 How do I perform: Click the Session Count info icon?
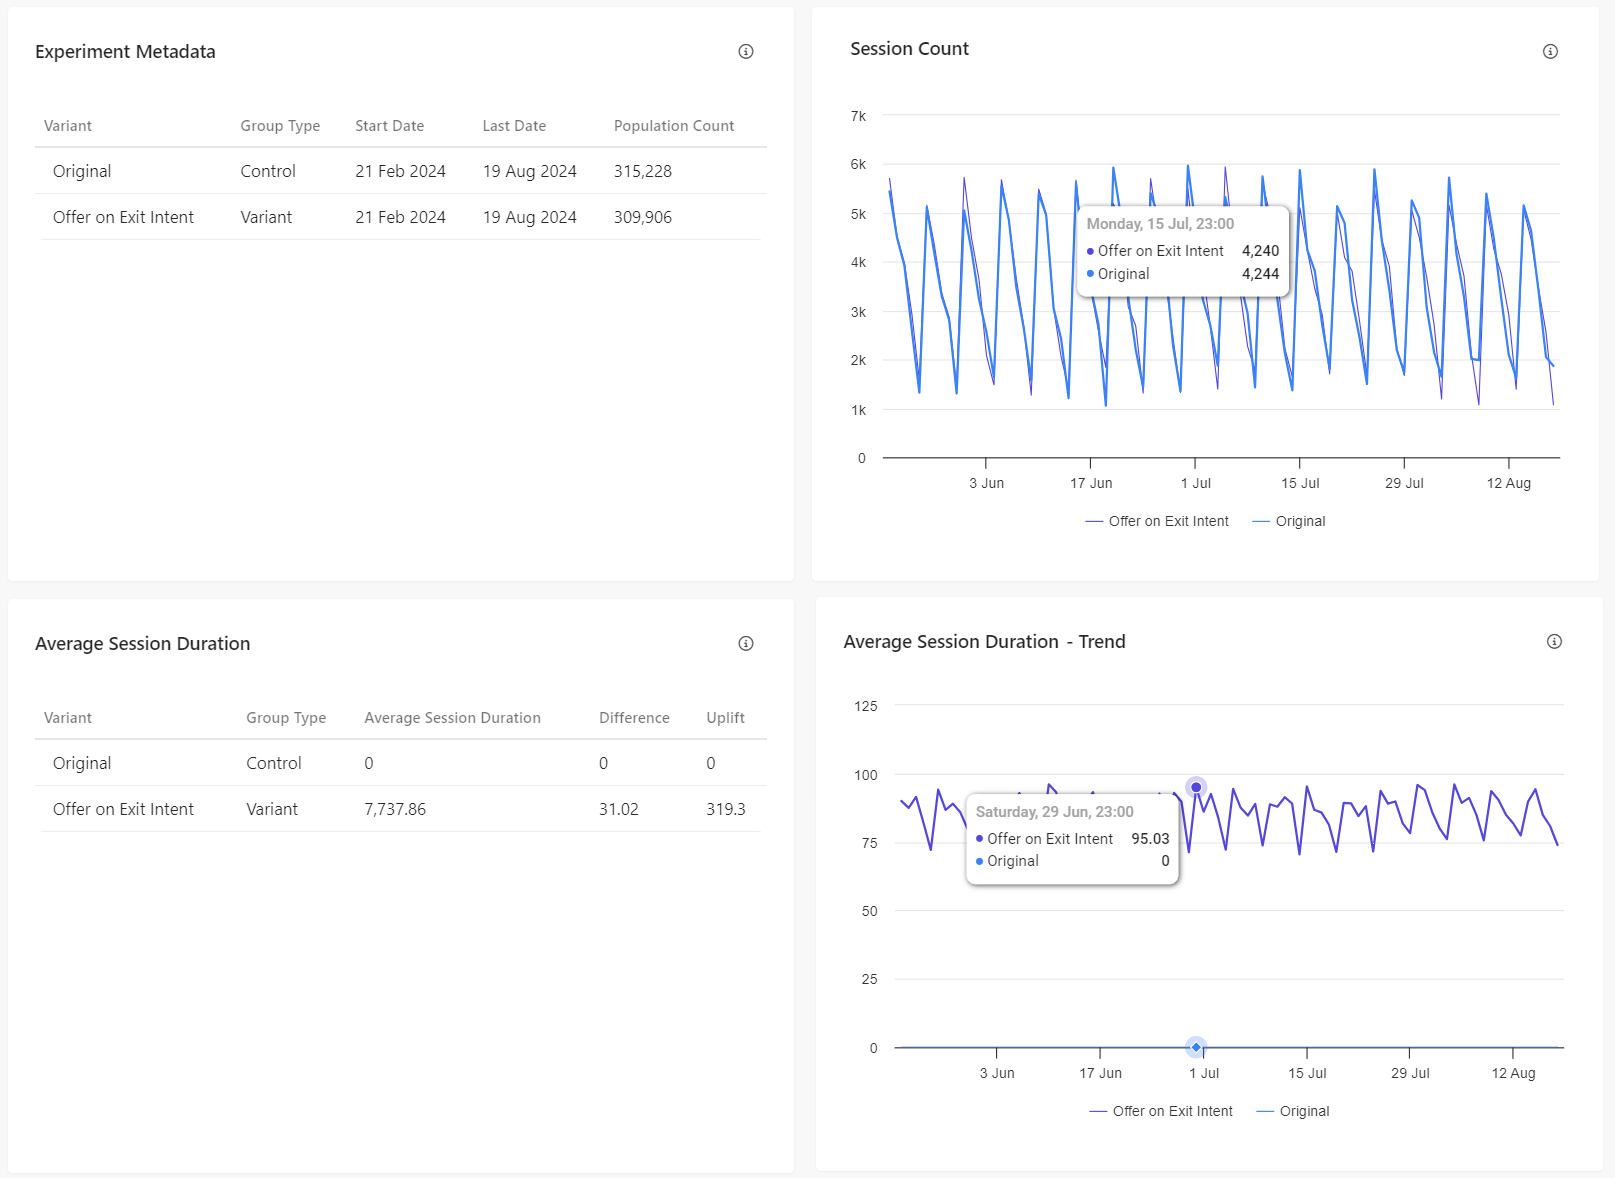pyautogui.click(x=1550, y=52)
